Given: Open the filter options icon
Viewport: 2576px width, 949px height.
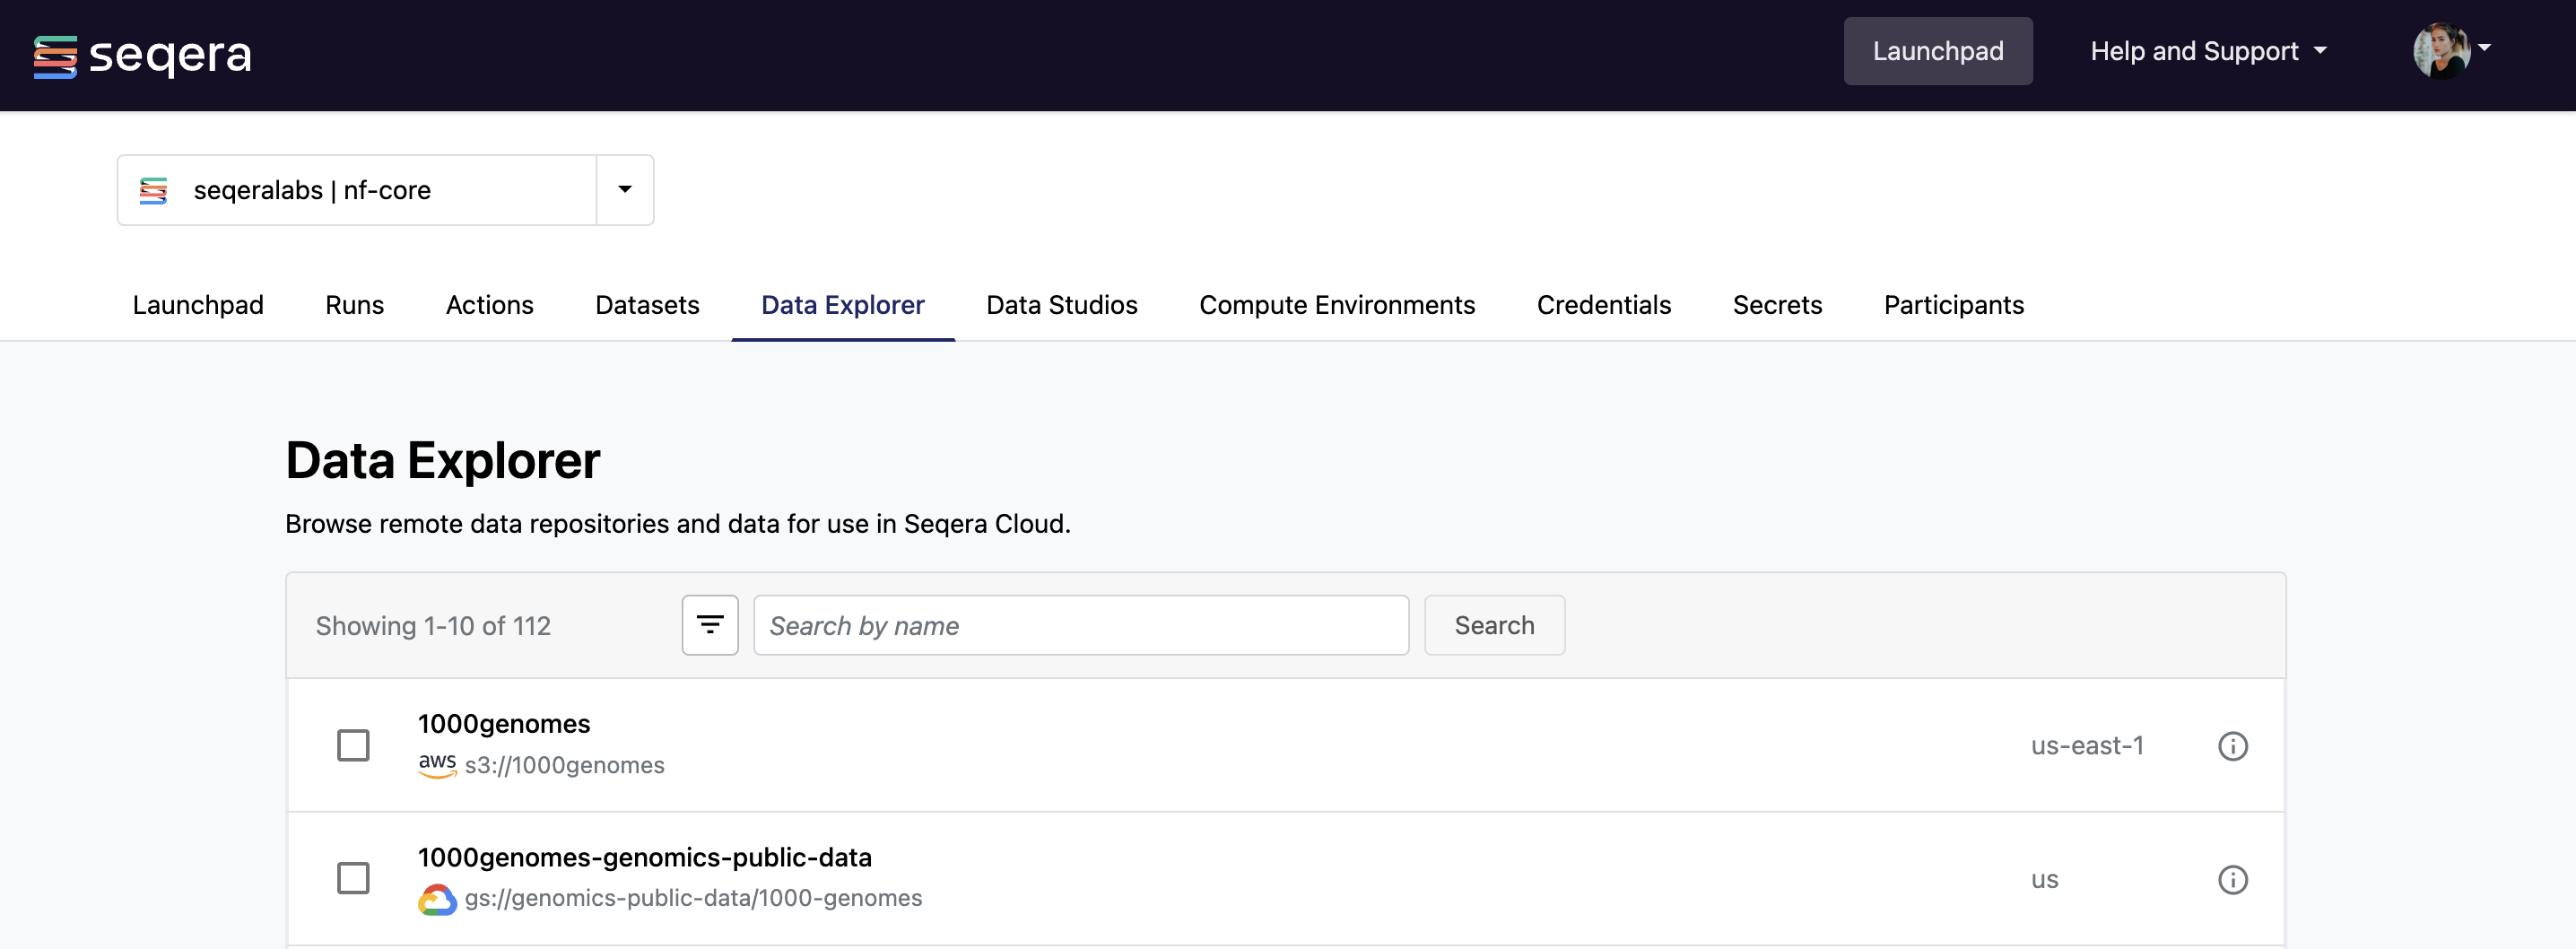Looking at the screenshot, I should [709, 625].
